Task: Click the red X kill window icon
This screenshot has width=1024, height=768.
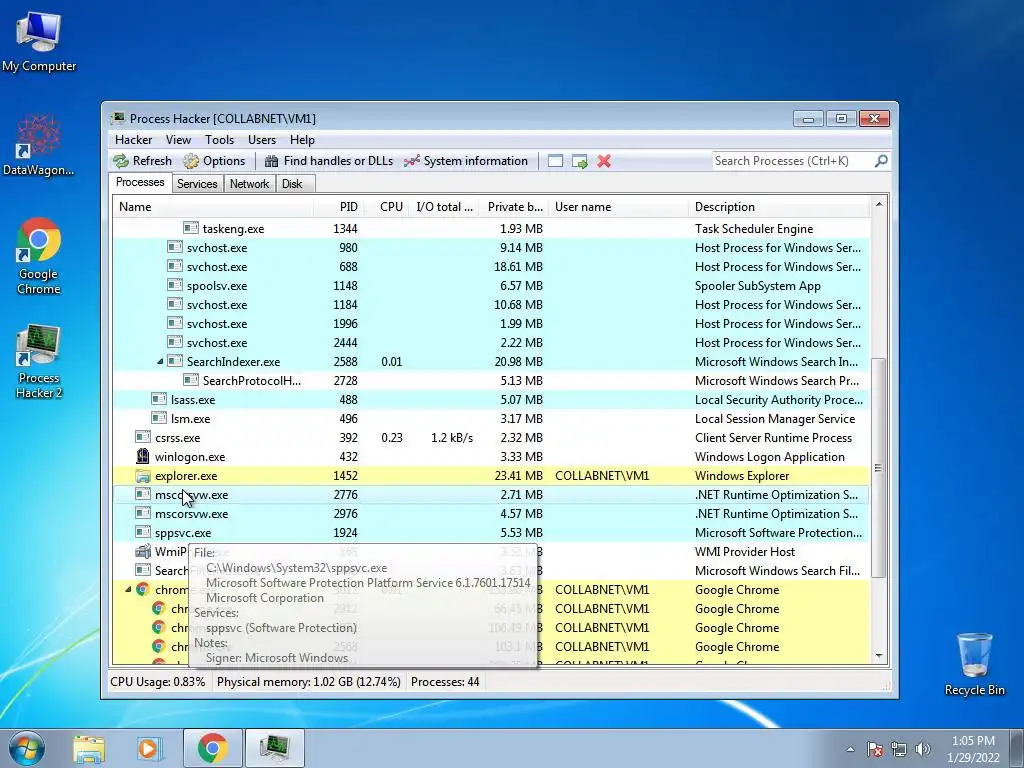Action: pos(604,161)
